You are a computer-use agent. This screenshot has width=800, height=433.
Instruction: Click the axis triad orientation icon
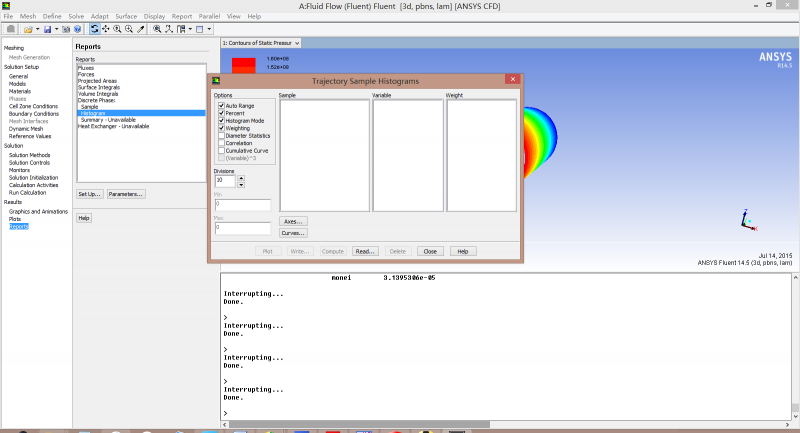click(x=169, y=29)
